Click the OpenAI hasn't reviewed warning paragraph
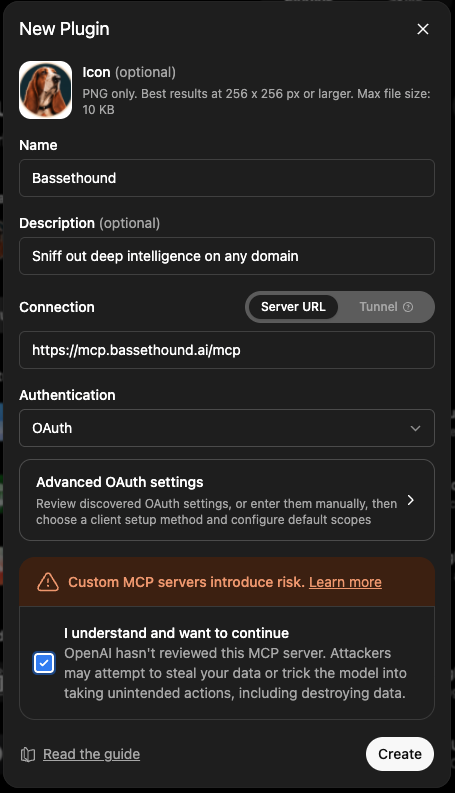The image size is (455, 793). tap(235, 673)
